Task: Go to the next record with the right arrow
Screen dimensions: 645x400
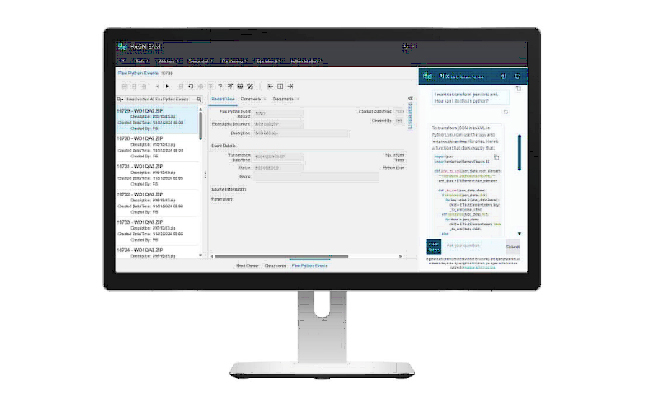Action: point(167,86)
